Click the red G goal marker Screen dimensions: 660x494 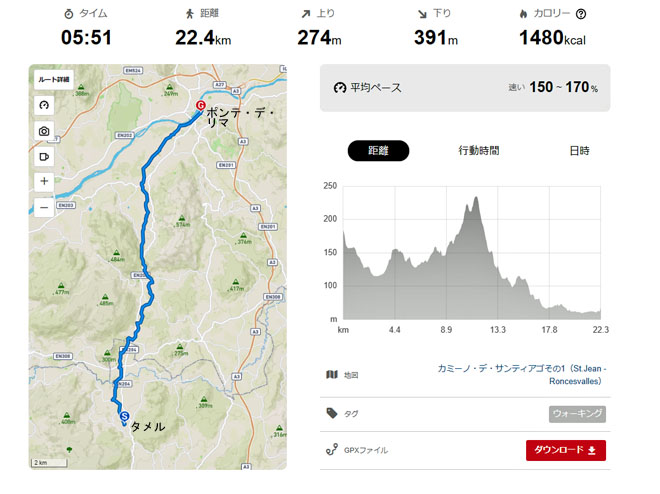(x=201, y=105)
